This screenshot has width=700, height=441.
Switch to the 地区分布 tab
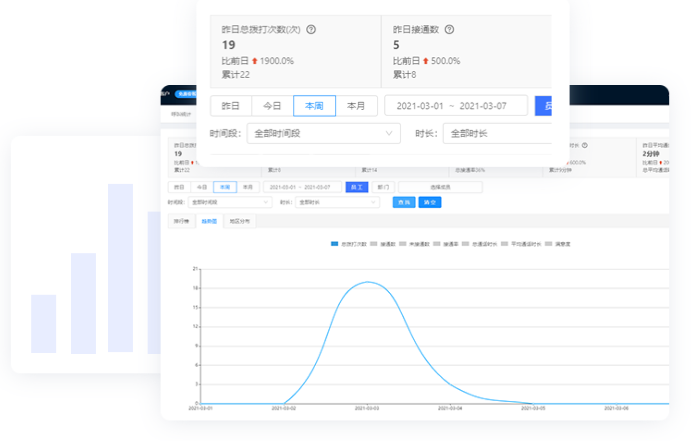(240, 221)
